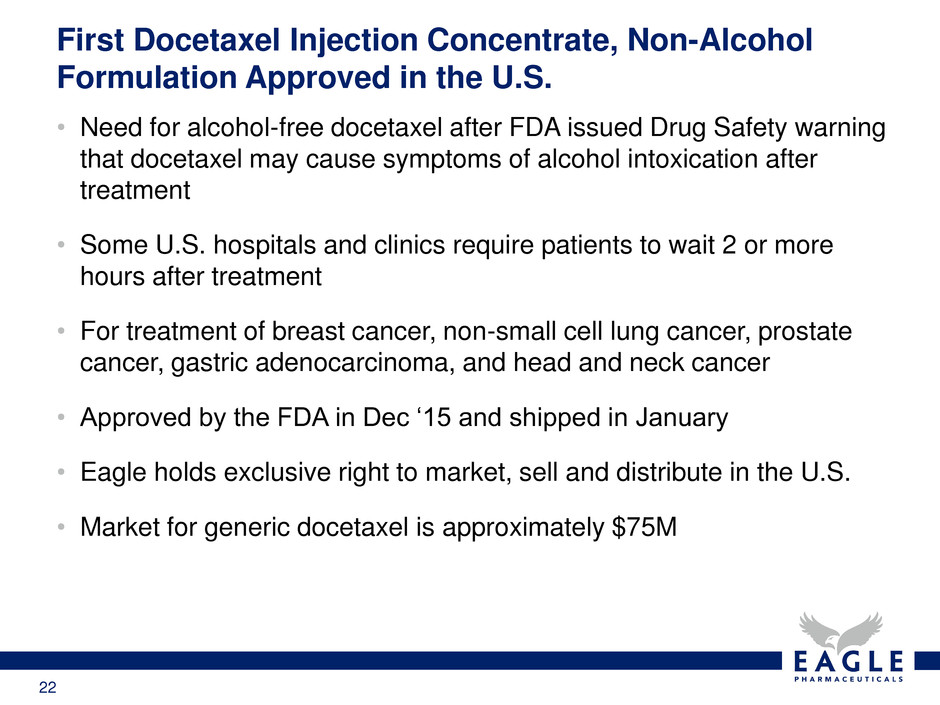Click the EAGLE wordmark text
Viewport: 940px width, 705px height.
pos(848,661)
